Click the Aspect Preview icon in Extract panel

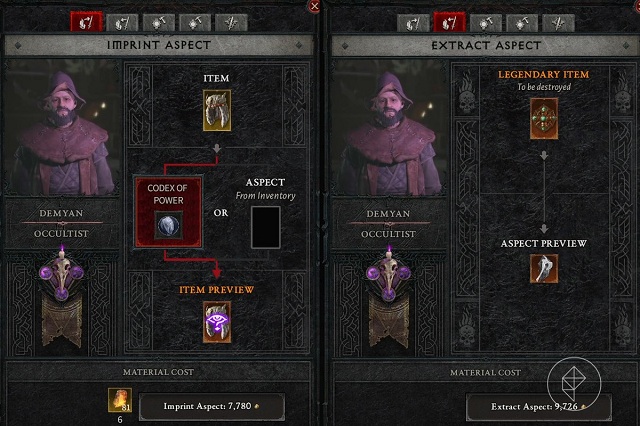pos(544,268)
